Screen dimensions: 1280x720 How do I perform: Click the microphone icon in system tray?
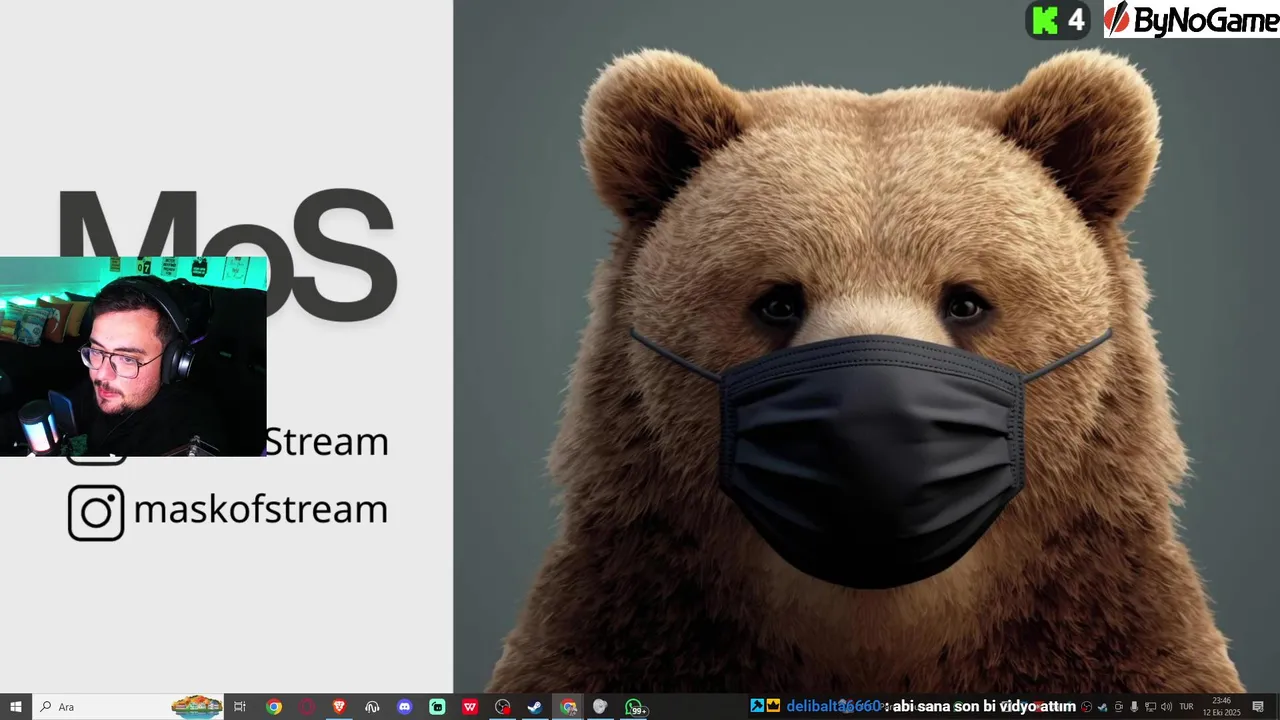pyautogui.click(x=1134, y=707)
